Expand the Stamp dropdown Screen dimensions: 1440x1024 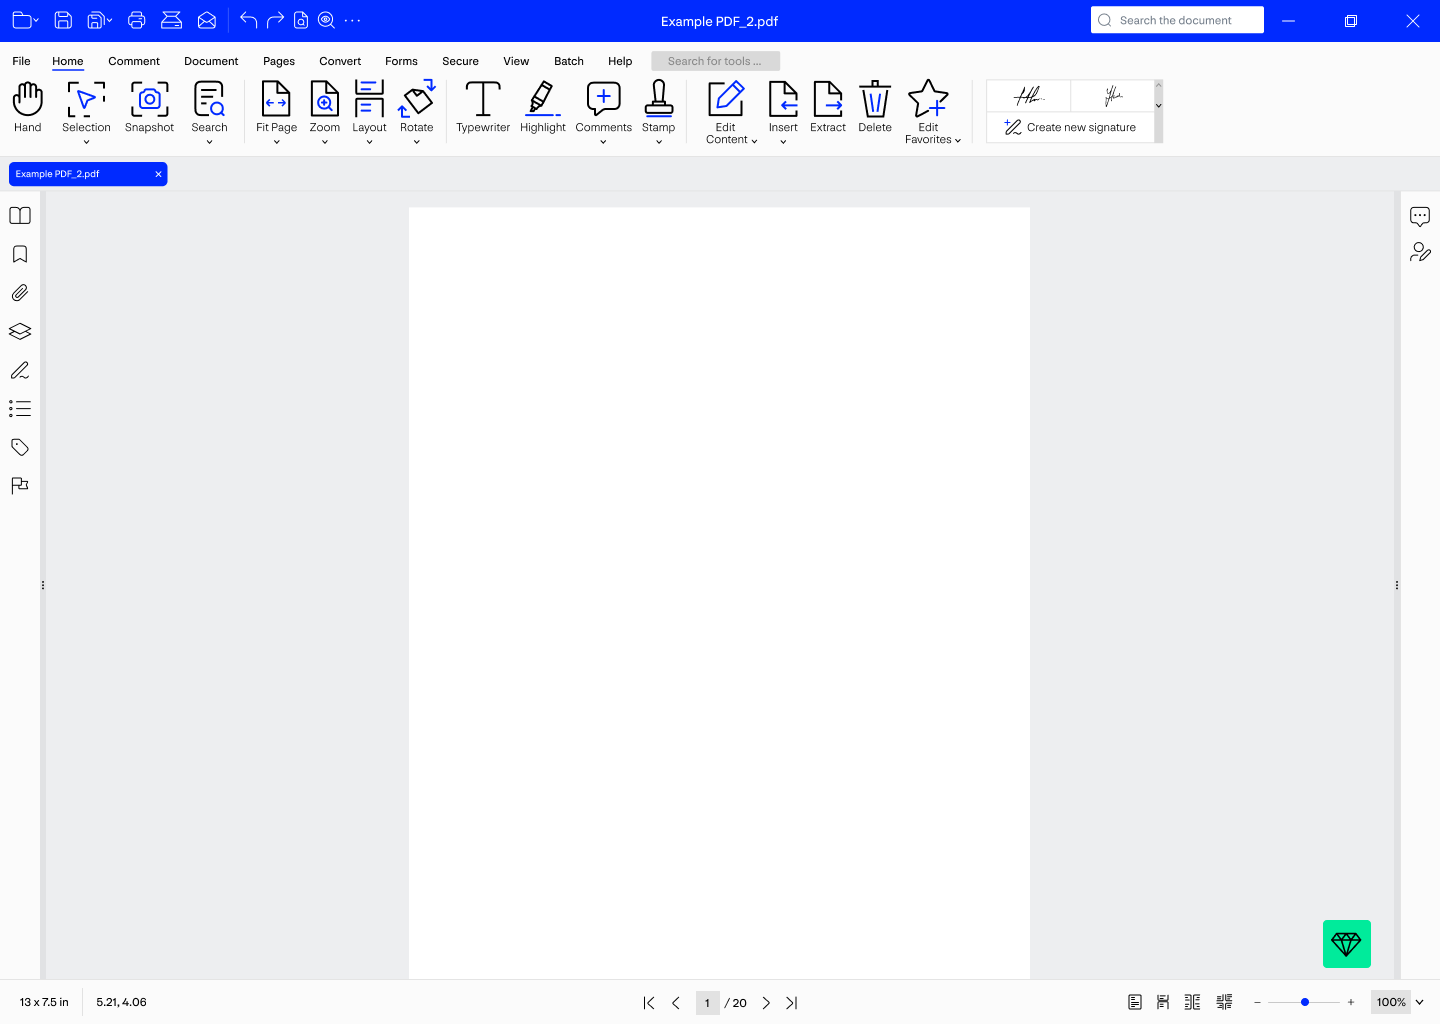[659, 142]
